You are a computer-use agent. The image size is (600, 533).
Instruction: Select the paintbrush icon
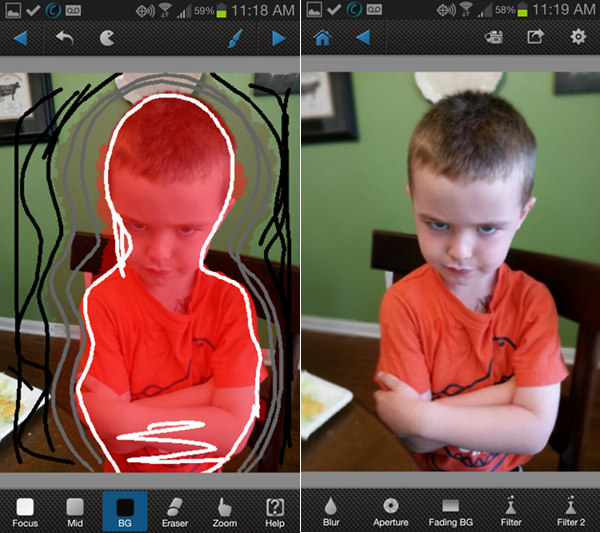[x=235, y=39]
